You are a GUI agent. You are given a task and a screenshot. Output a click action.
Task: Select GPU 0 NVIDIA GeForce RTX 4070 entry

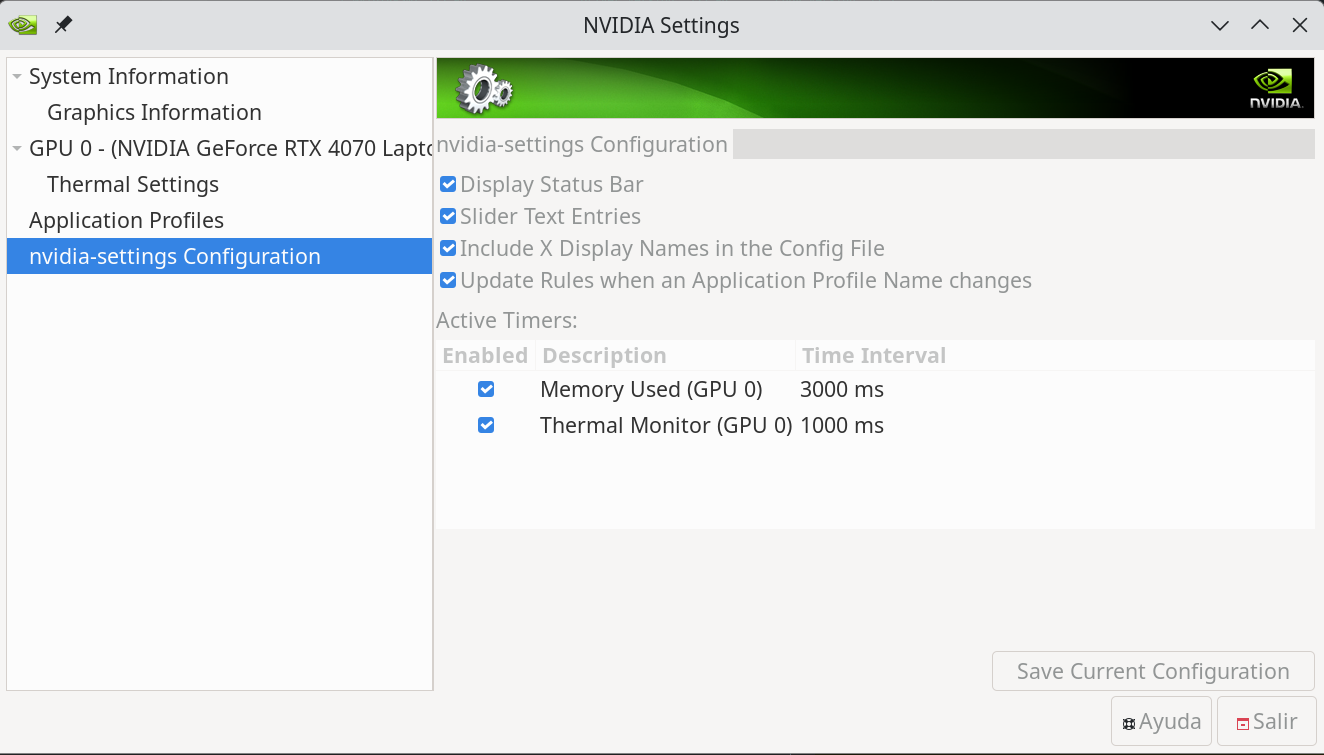(230, 149)
